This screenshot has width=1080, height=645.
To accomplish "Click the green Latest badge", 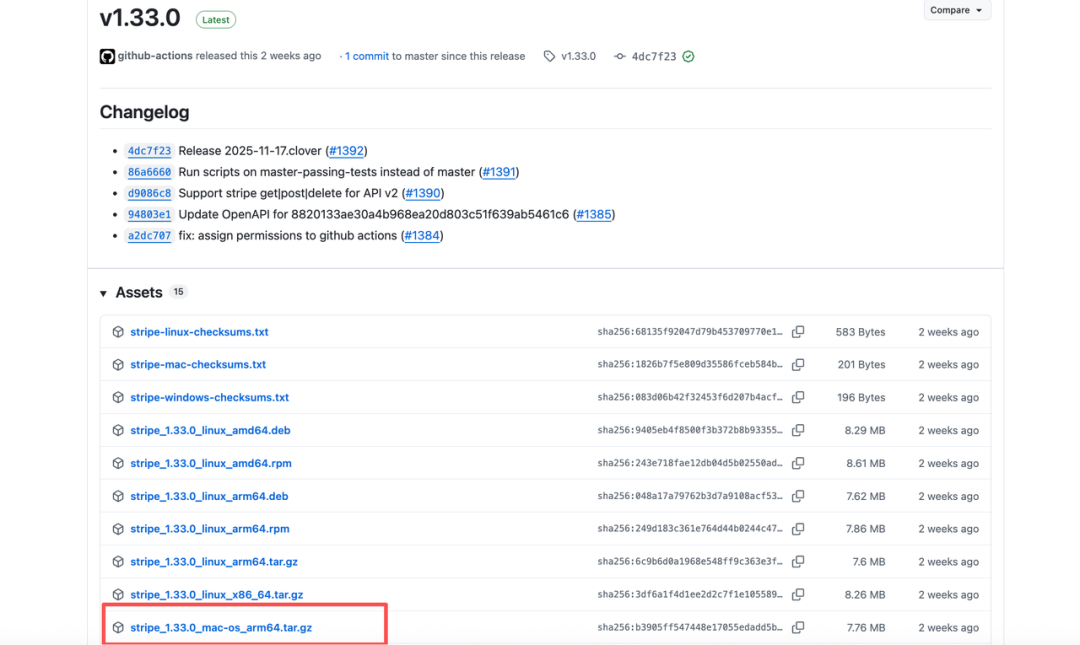I will pyautogui.click(x=216, y=20).
